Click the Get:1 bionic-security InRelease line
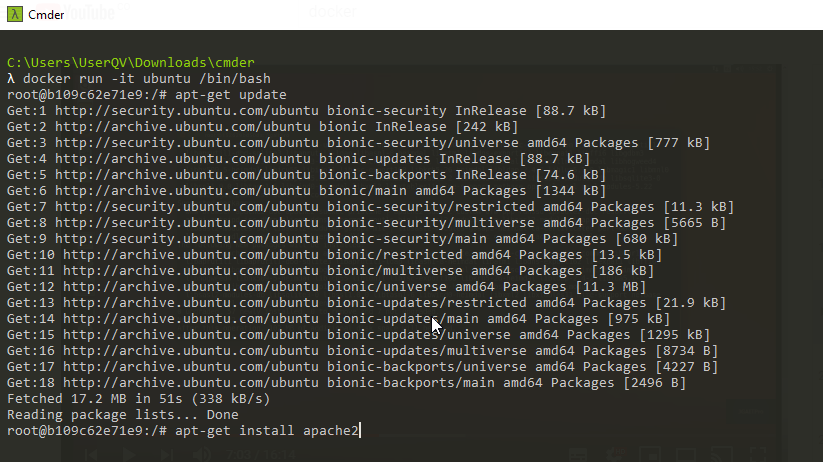The width and height of the screenshot is (823, 462). tap(306, 111)
